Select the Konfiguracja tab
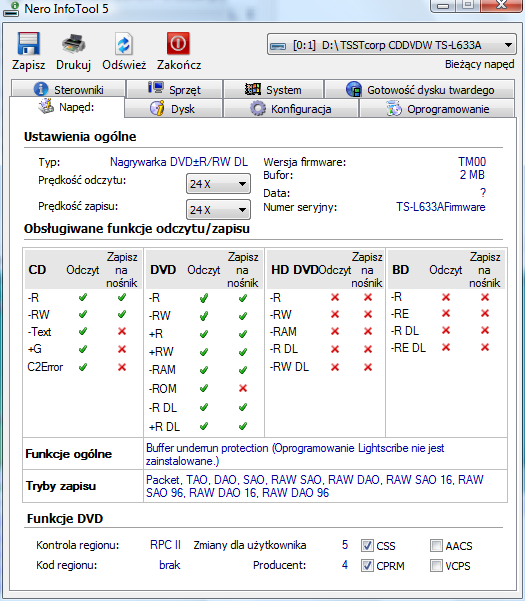The width and height of the screenshot is (525, 601). [x=291, y=108]
